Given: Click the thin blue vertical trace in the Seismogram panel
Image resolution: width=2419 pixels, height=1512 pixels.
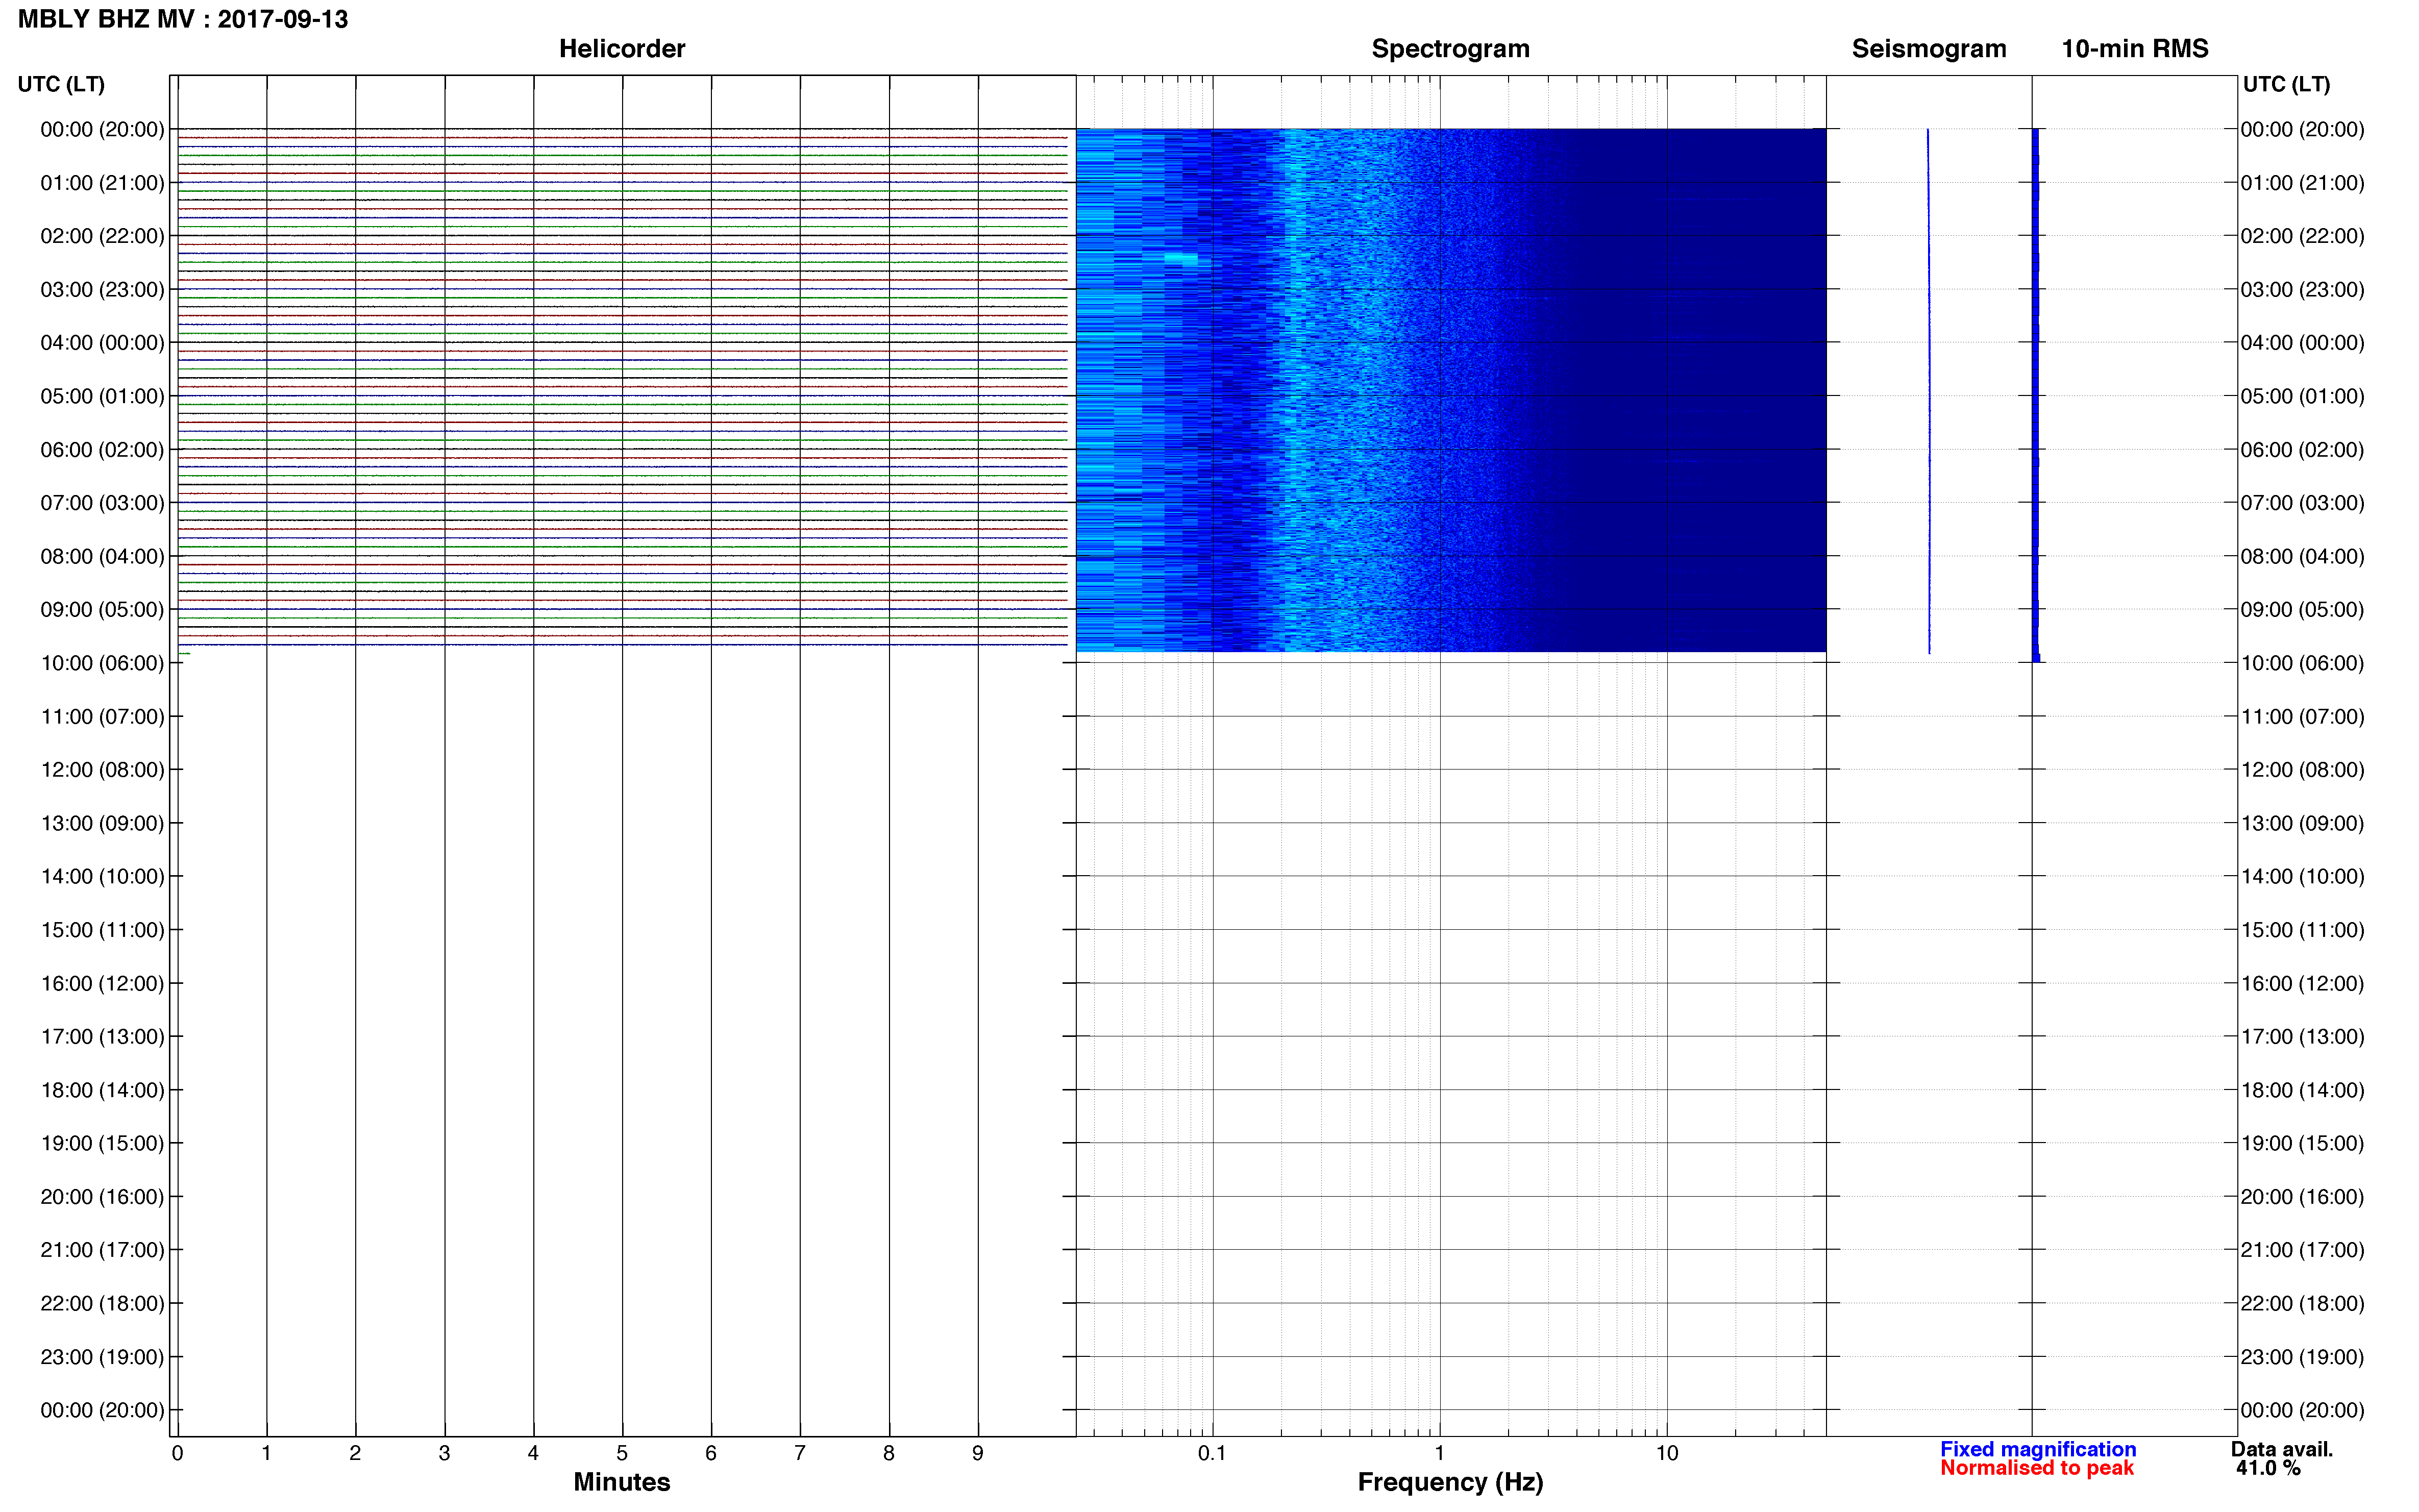Looking at the screenshot, I should [x=1928, y=391].
